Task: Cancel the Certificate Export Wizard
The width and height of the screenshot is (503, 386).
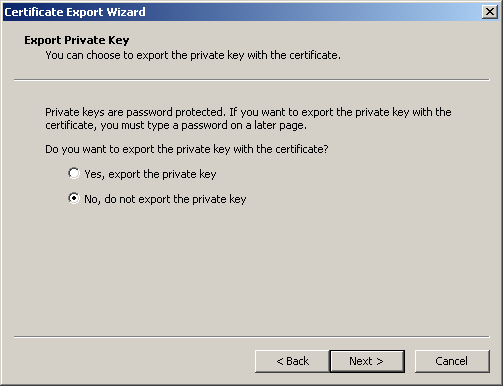Action: click(x=452, y=361)
